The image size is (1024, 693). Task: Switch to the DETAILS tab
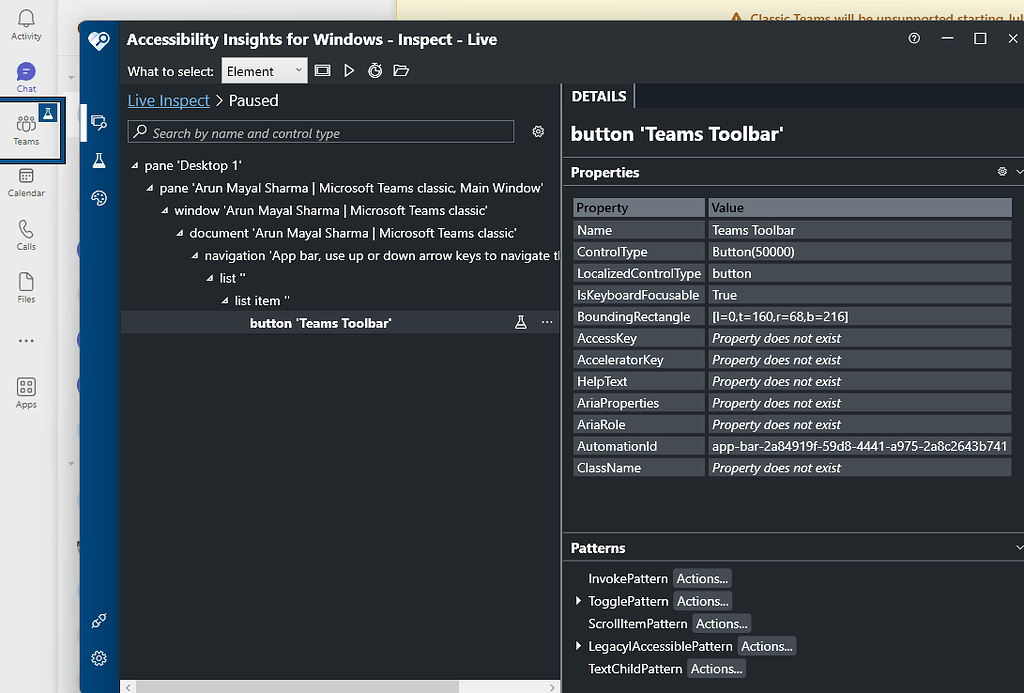(x=598, y=96)
